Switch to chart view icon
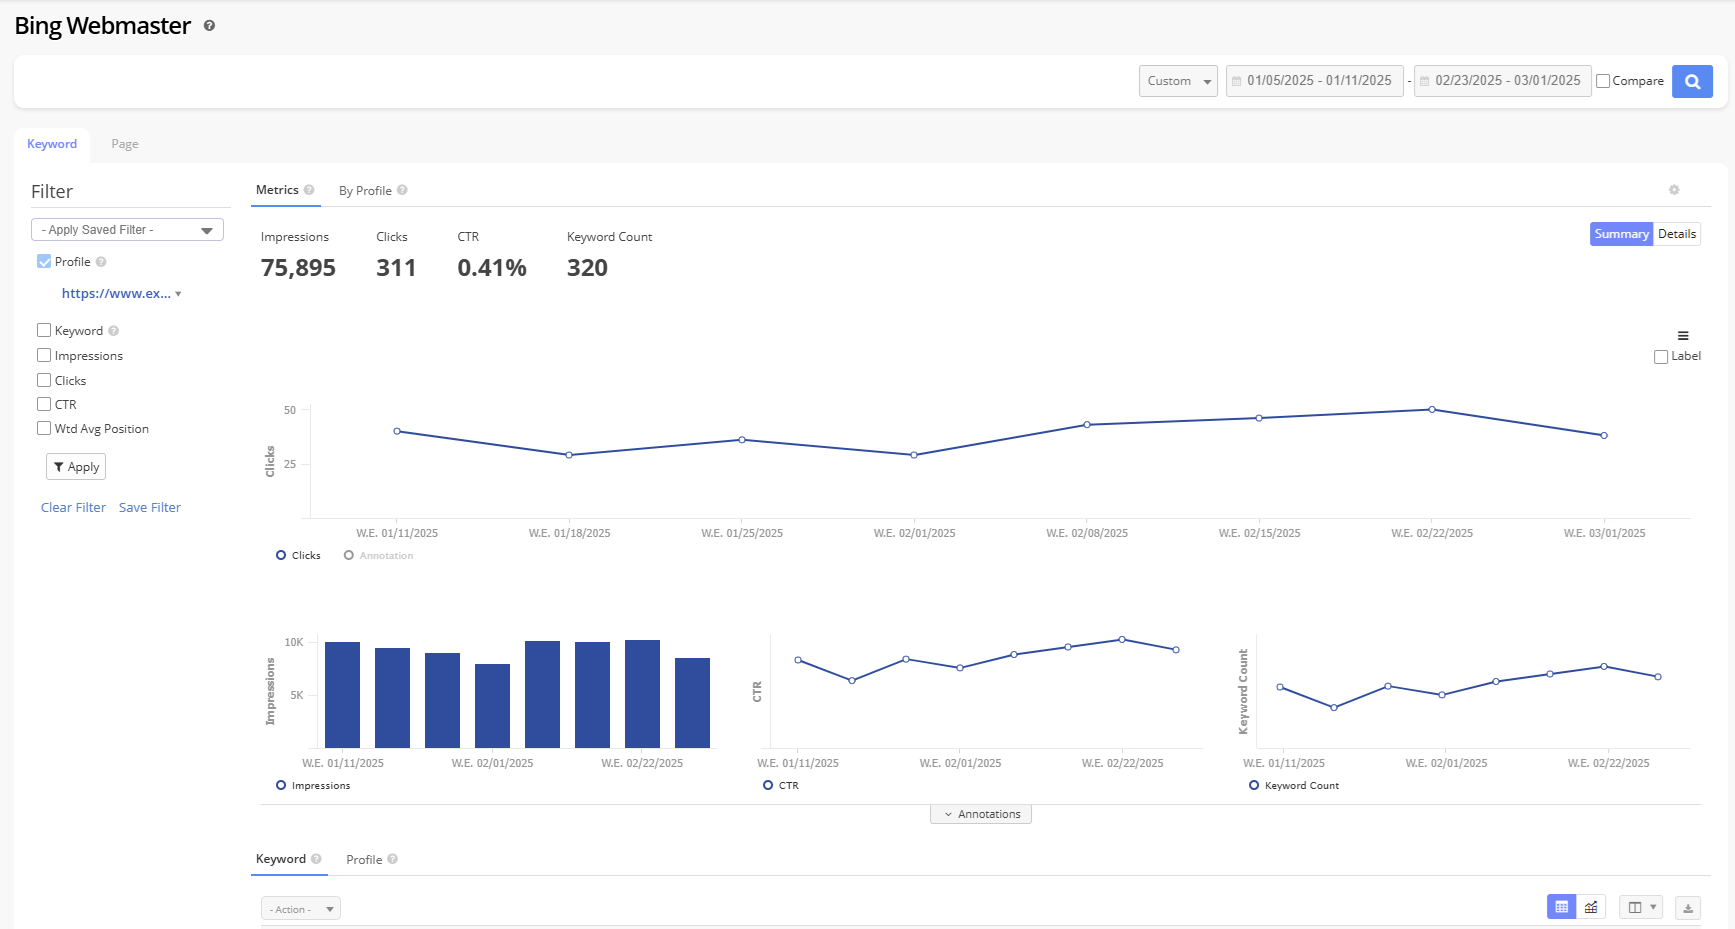1735x929 pixels. 1591,907
